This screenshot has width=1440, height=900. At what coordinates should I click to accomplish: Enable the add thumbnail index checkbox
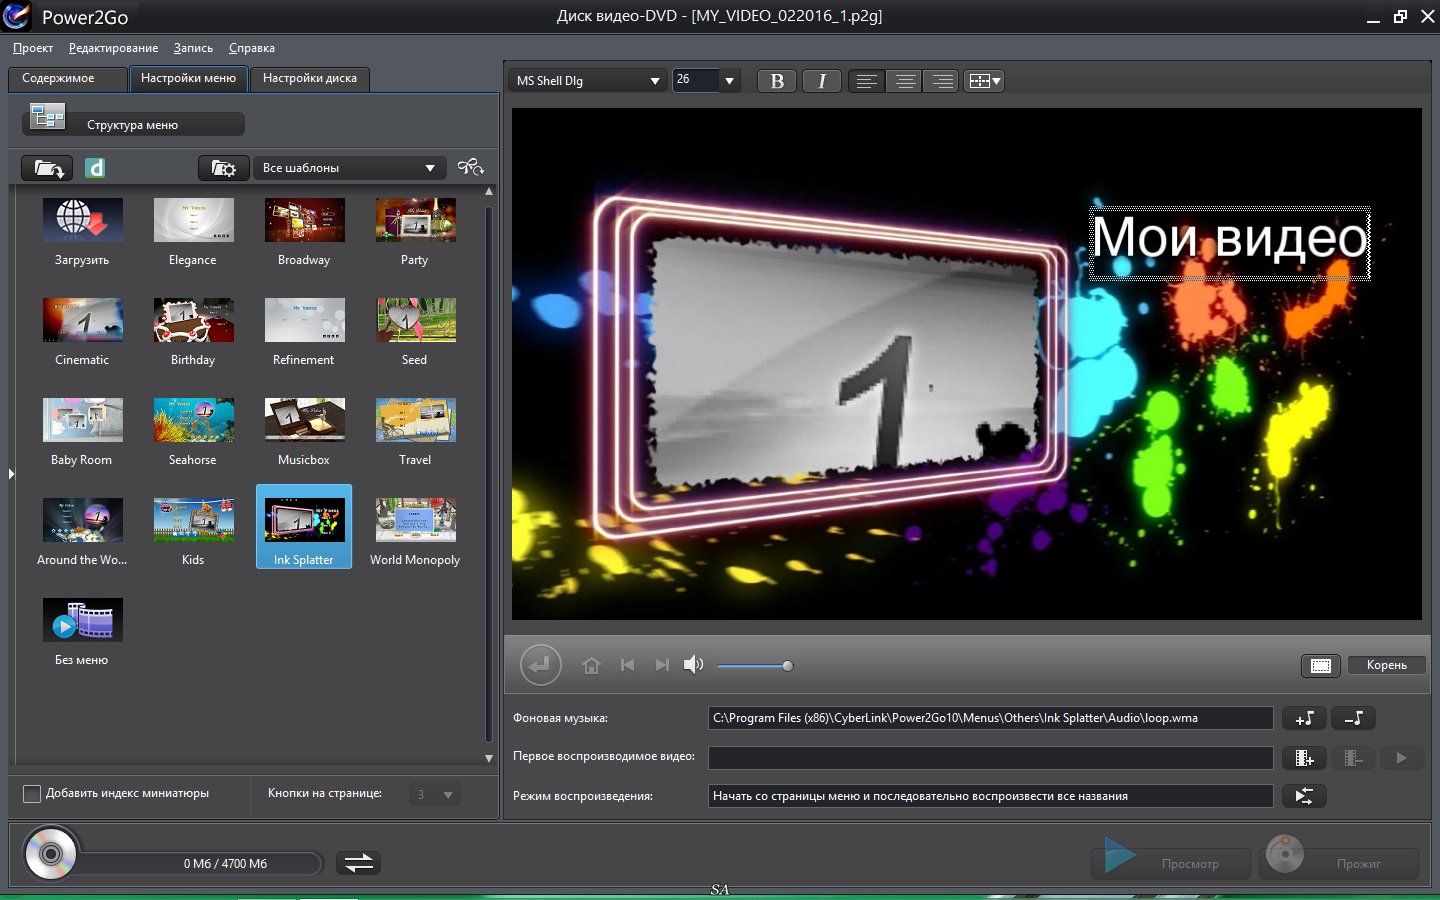(x=32, y=794)
